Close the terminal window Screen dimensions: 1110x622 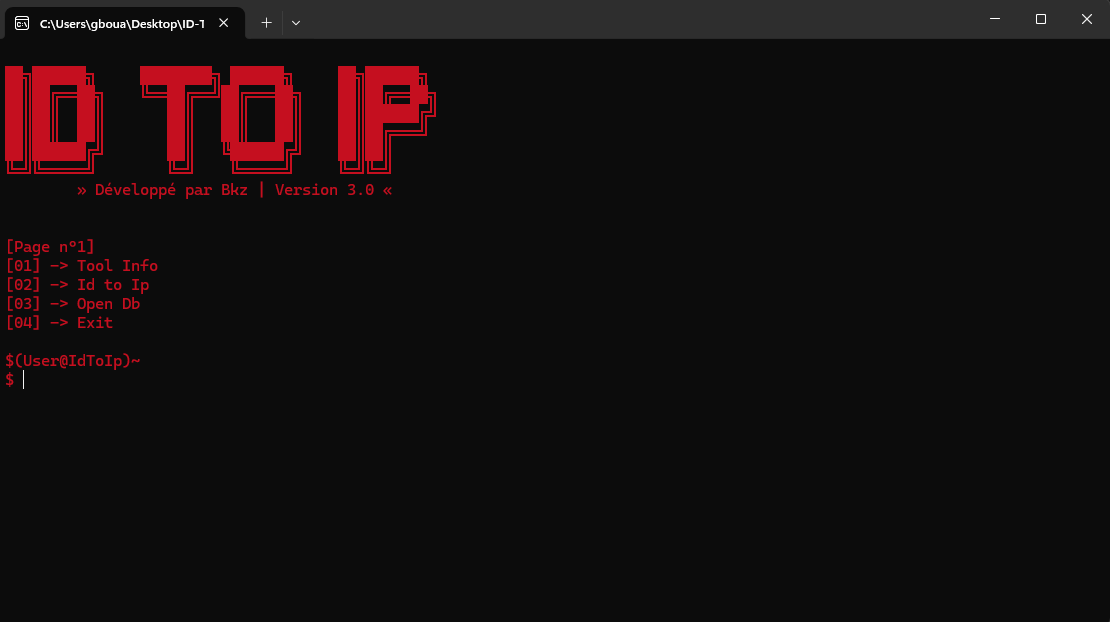[1087, 19]
